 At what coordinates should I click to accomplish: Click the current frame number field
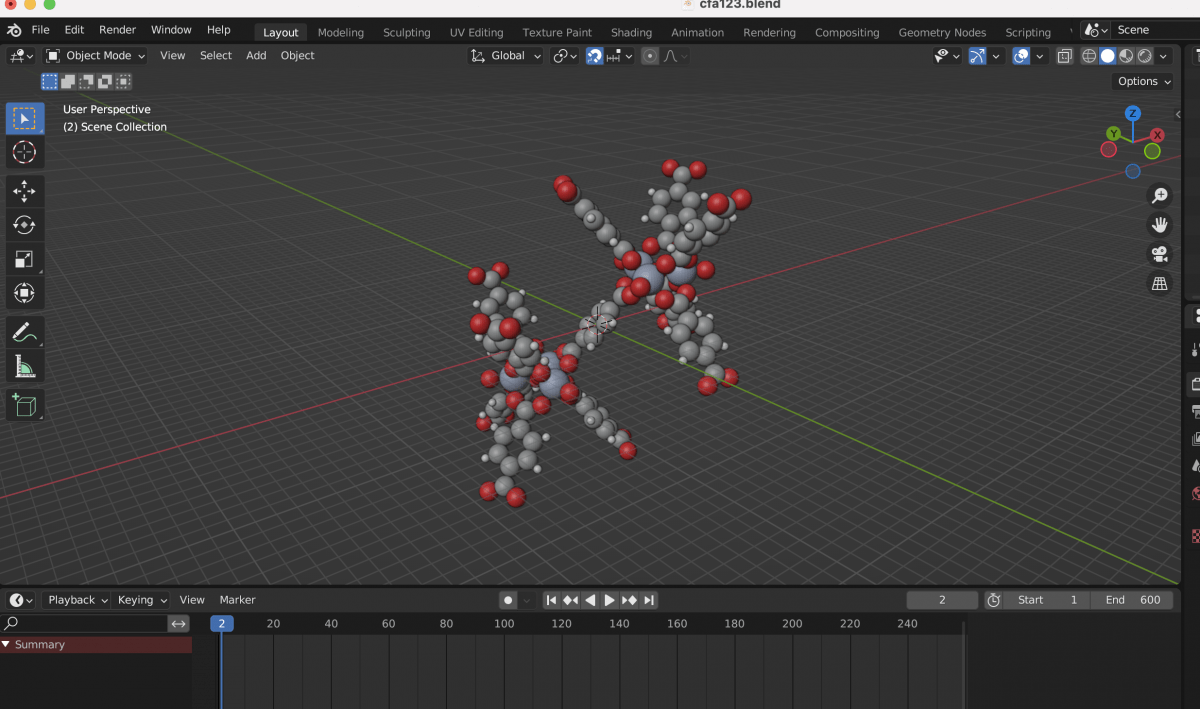point(942,600)
